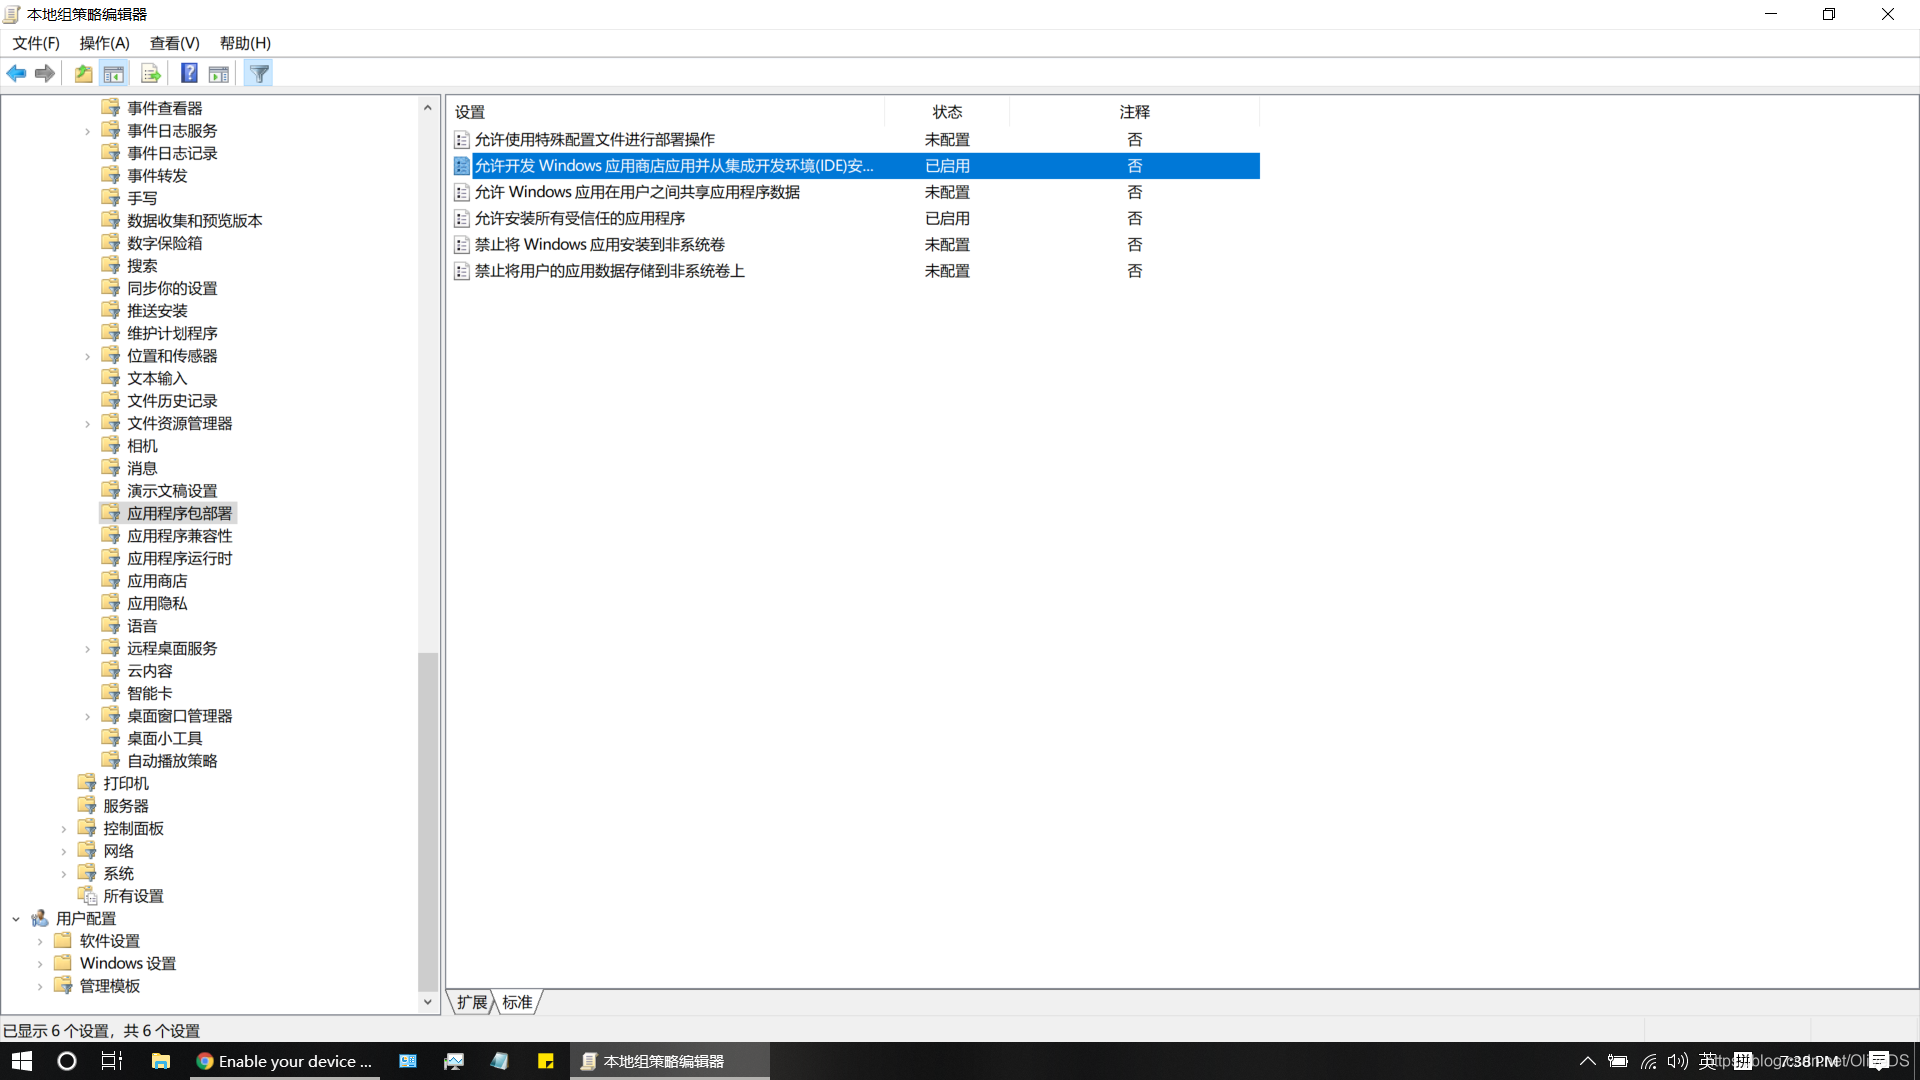Open File Explorer from taskbar
The image size is (1920, 1080).
click(x=161, y=1061)
